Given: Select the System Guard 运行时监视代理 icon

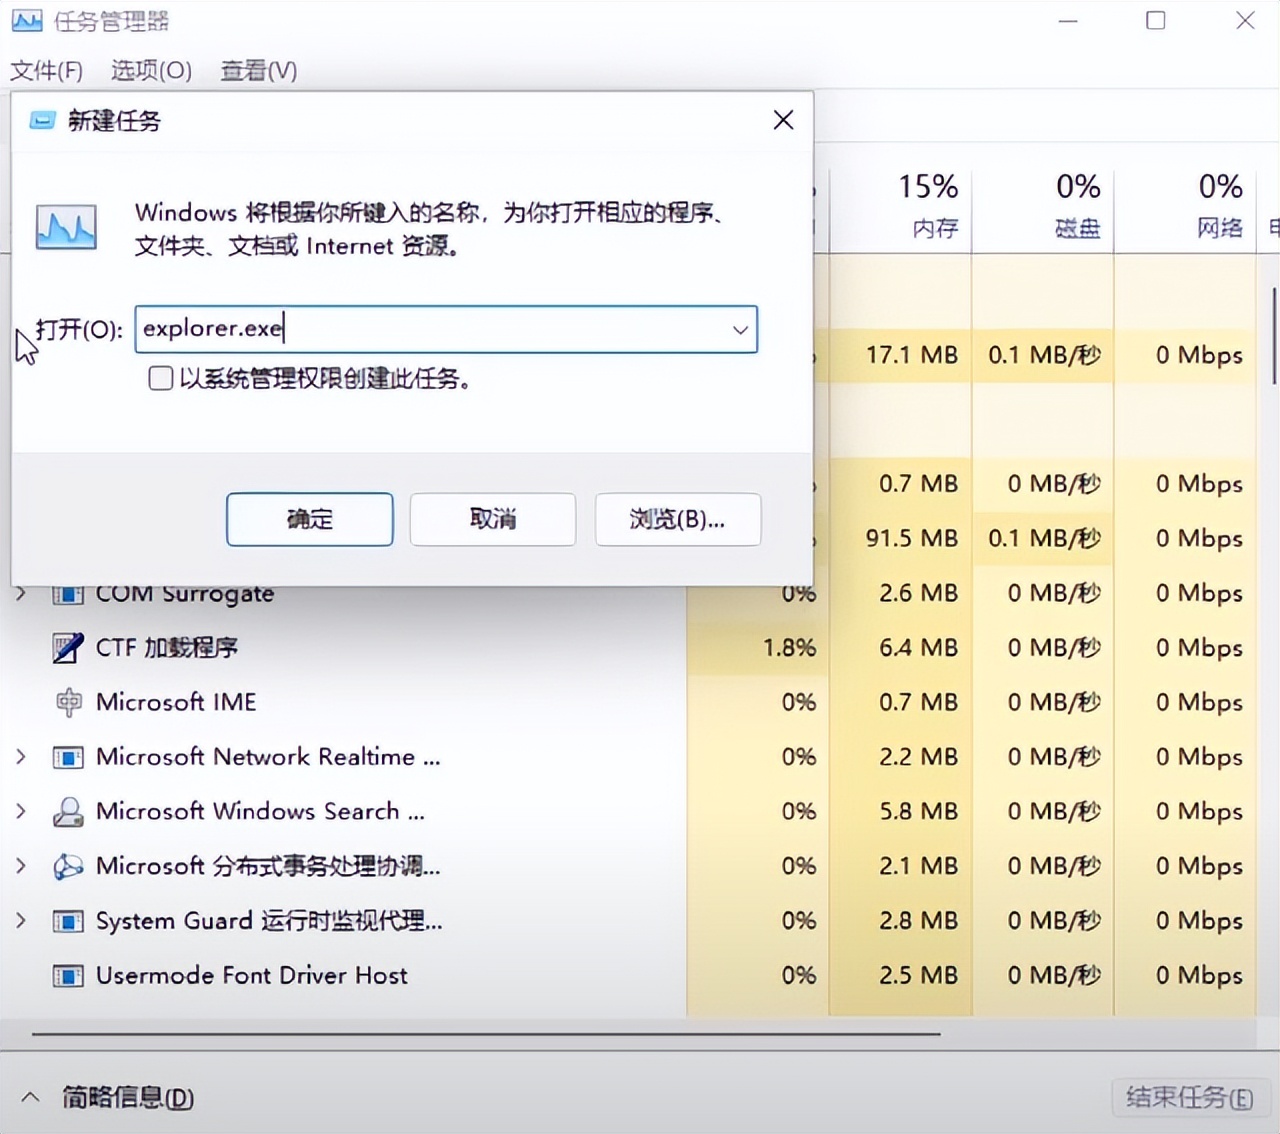Looking at the screenshot, I should point(67,920).
